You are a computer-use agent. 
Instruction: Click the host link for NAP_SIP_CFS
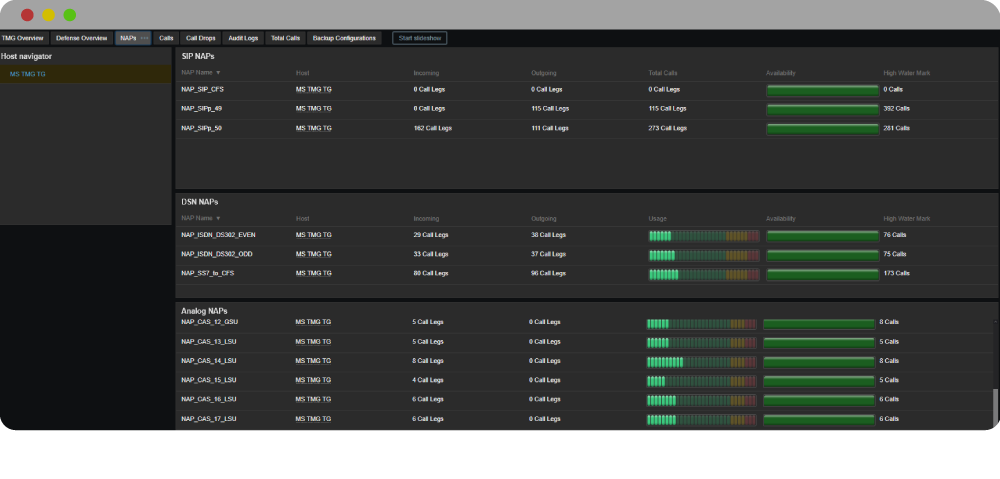(313, 90)
